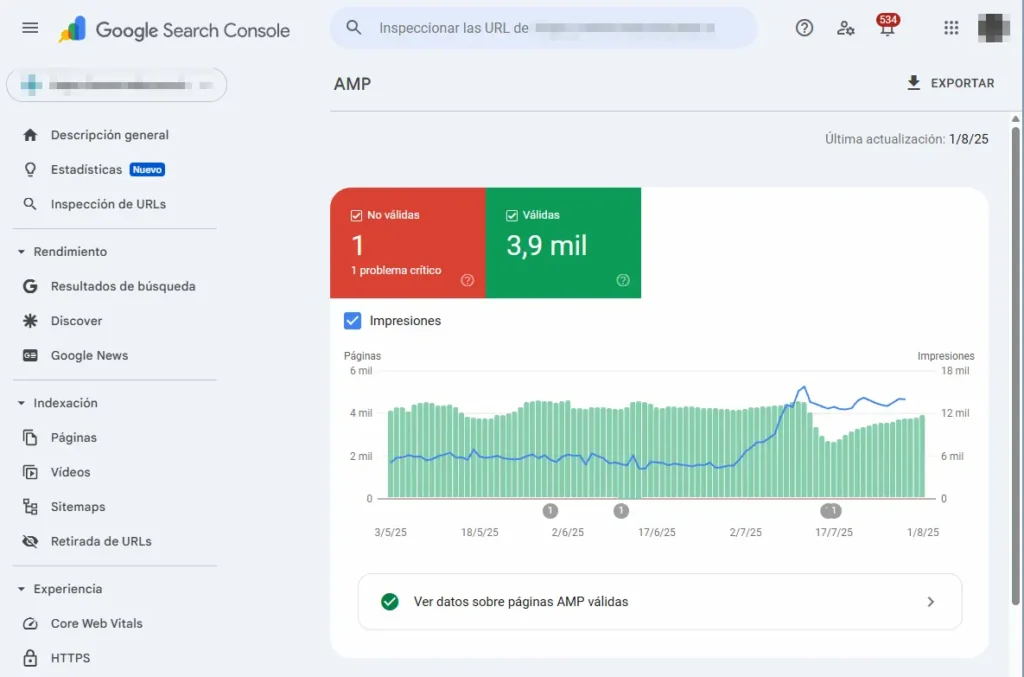Image resolution: width=1024 pixels, height=677 pixels.
Task: Click the vertical page scrollbar
Action: [1016, 366]
